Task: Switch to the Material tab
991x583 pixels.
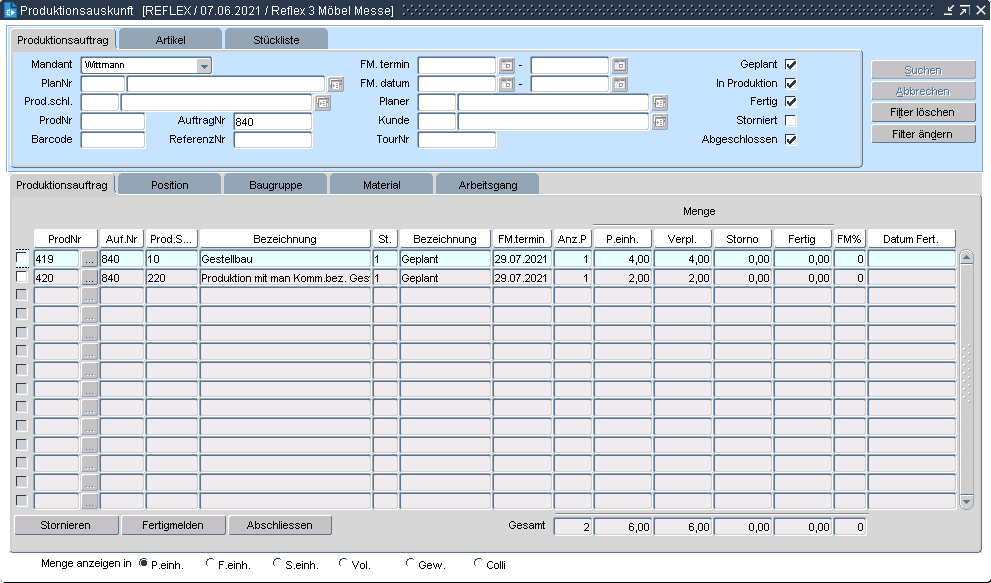Action: pyautogui.click(x=381, y=185)
